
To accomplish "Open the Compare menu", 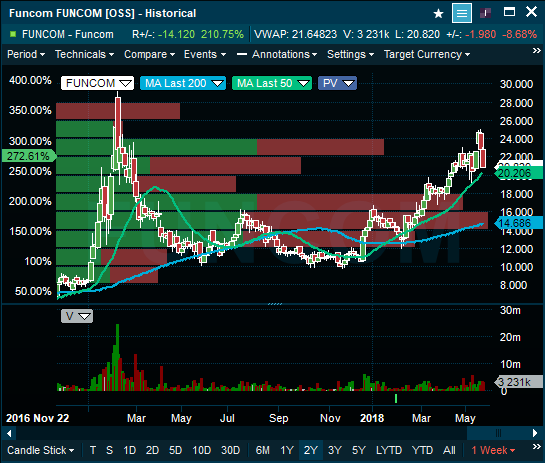I will point(149,54).
